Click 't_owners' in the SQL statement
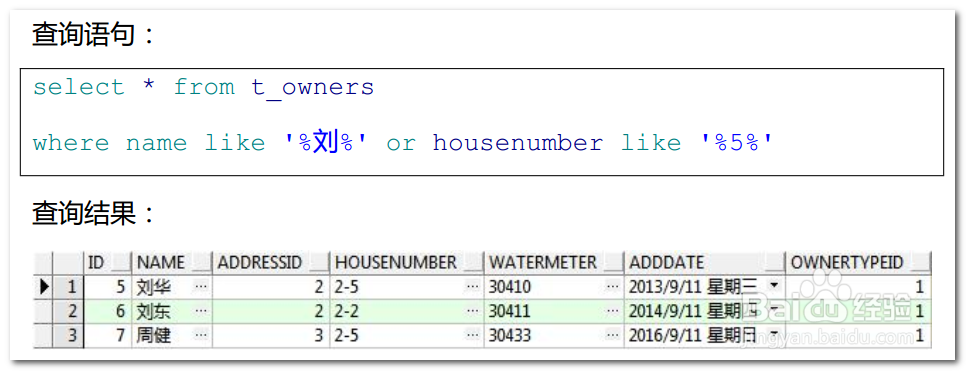Screen dimensions: 966x371 click(x=312, y=88)
